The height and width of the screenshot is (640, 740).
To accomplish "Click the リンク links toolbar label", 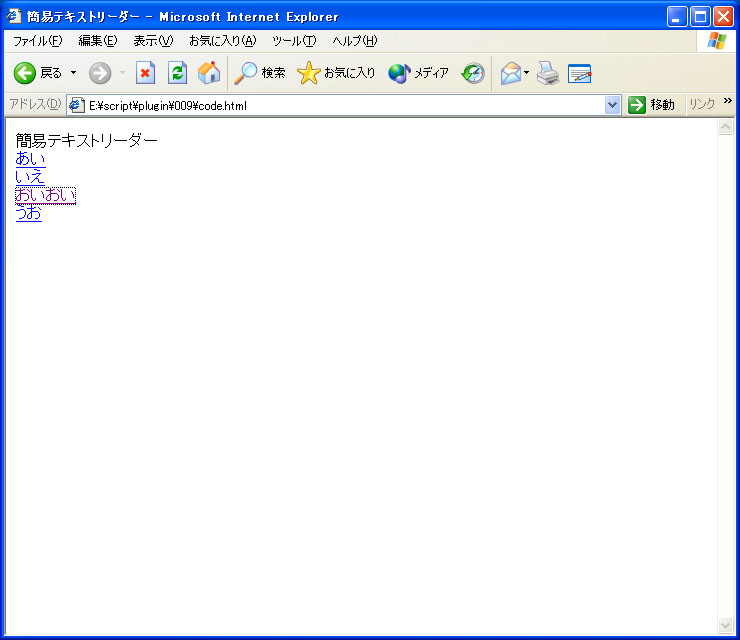I will pyautogui.click(x=702, y=104).
